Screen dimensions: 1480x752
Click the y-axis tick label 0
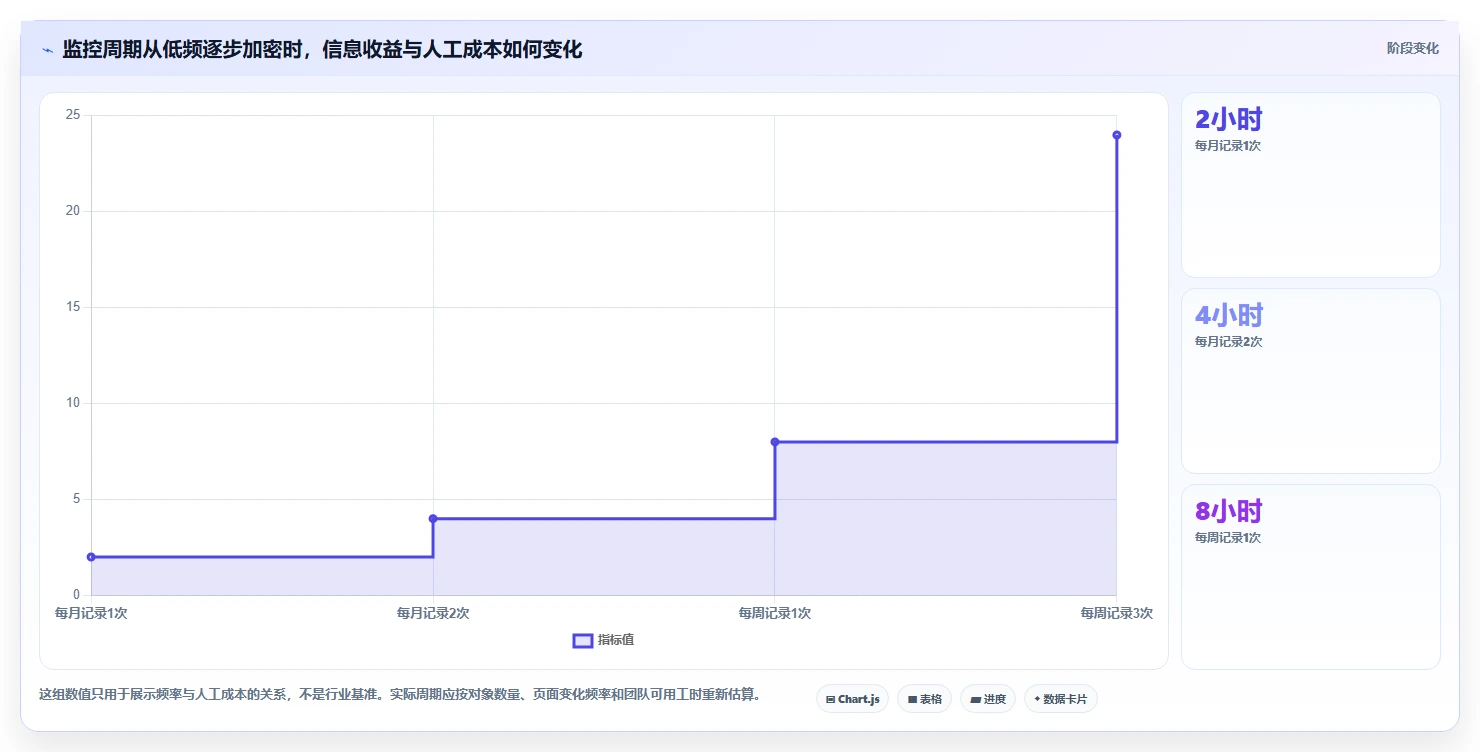[76, 595]
